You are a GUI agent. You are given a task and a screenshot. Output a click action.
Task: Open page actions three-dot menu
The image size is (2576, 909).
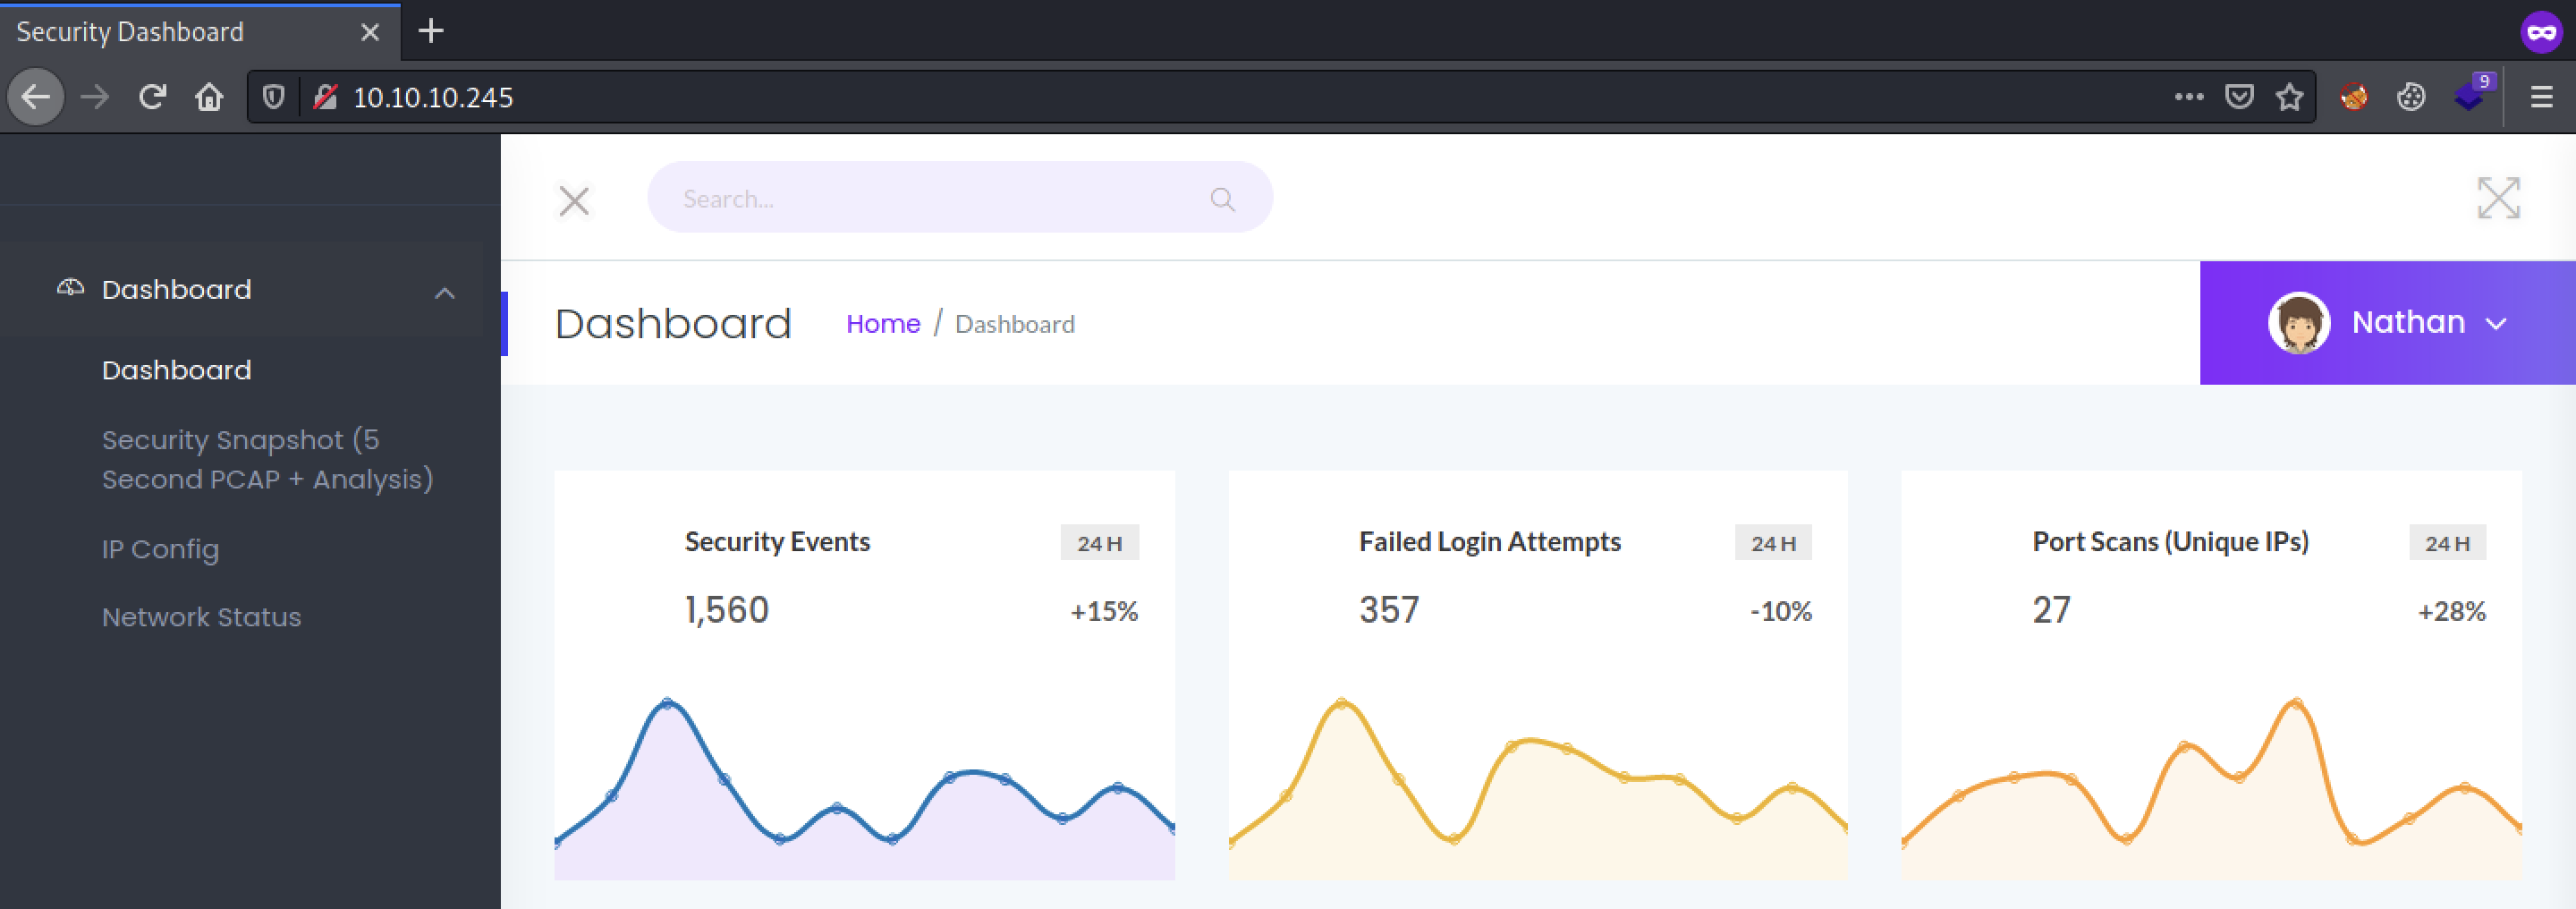pos(2188,97)
